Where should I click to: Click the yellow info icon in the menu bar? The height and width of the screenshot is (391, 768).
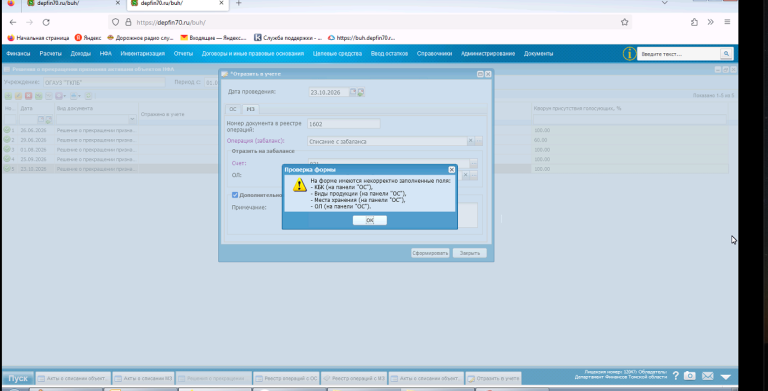[629, 53]
